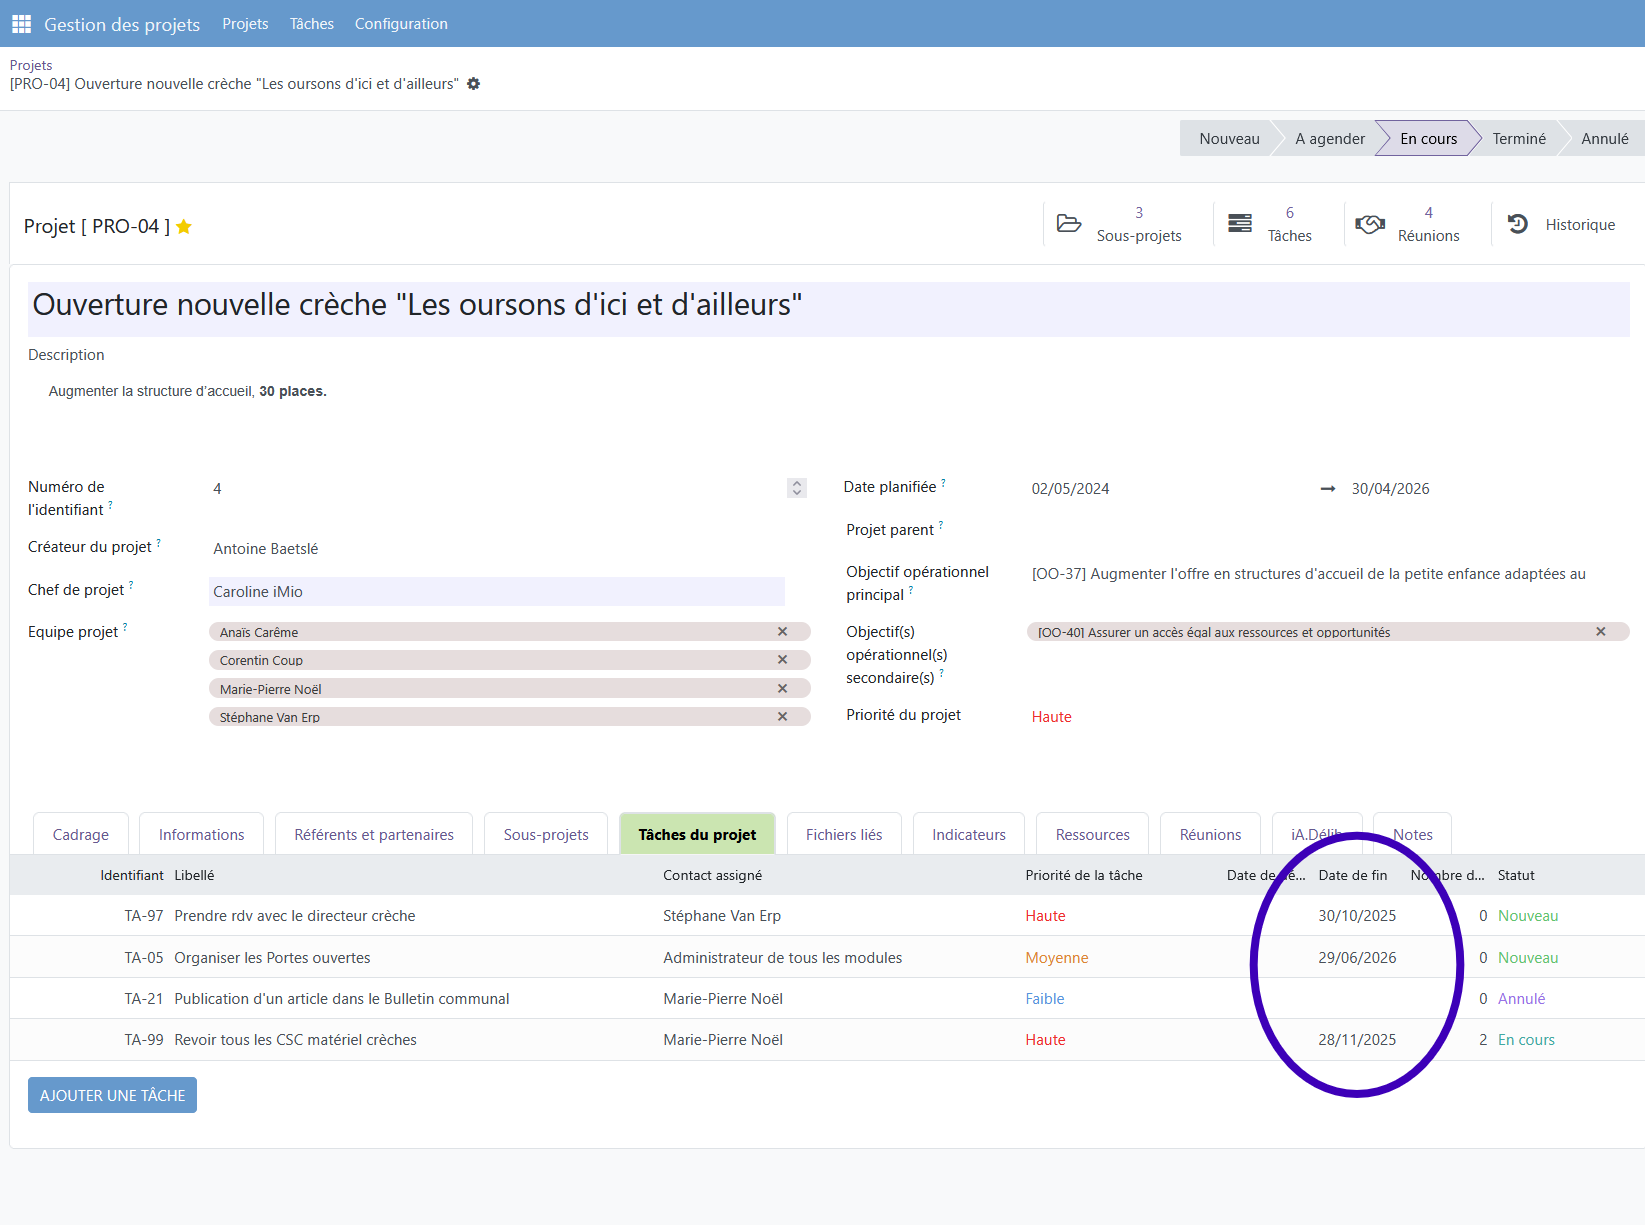Click the identifier number stepper arrows
The height and width of the screenshot is (1225, 1645).
797,488
